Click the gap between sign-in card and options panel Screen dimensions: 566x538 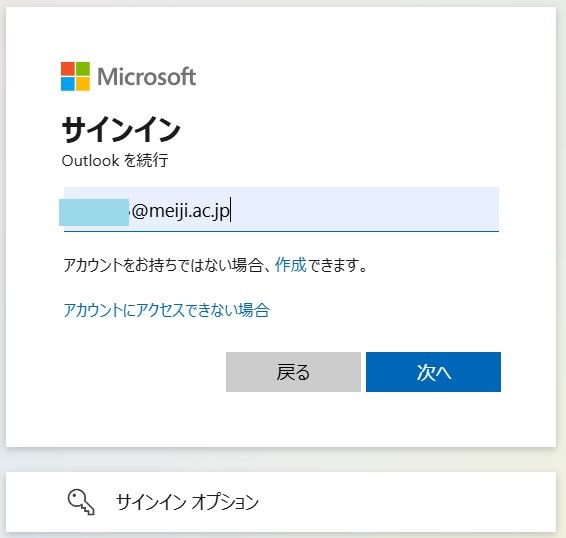pos(281,459)
